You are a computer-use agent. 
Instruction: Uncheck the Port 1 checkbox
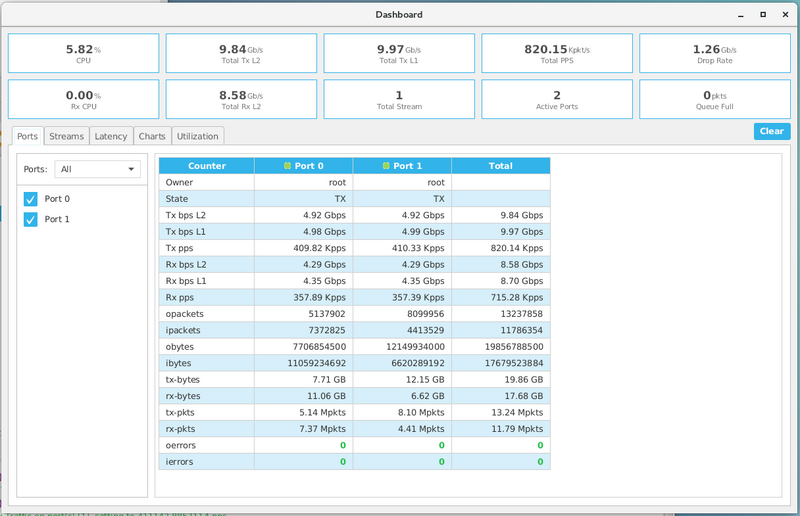point(30,219)
